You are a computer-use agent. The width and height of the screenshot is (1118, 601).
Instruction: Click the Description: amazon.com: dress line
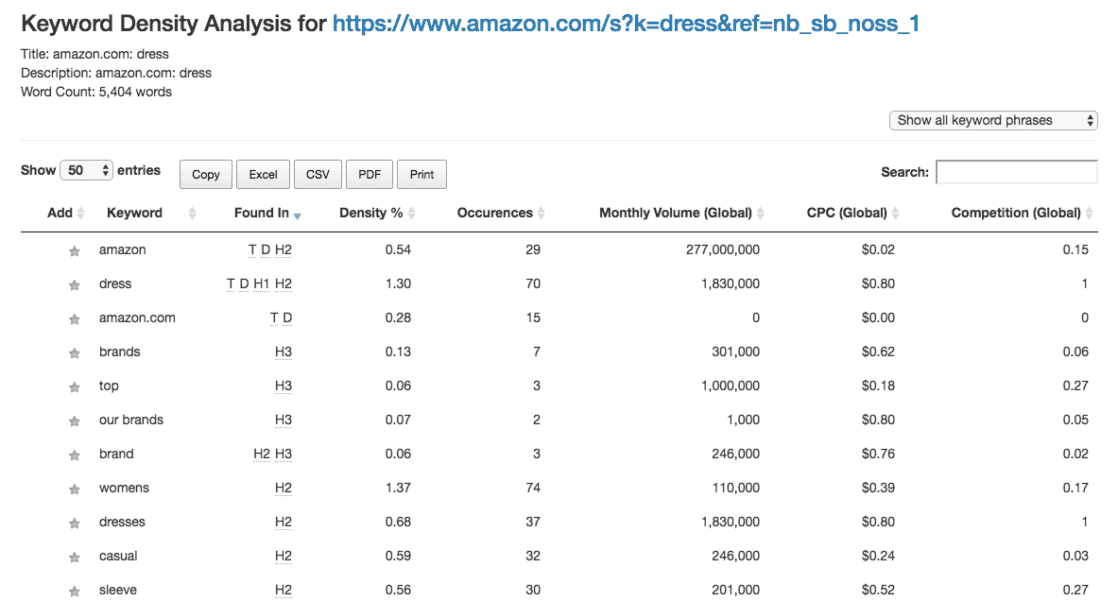[x=116, y=73]
